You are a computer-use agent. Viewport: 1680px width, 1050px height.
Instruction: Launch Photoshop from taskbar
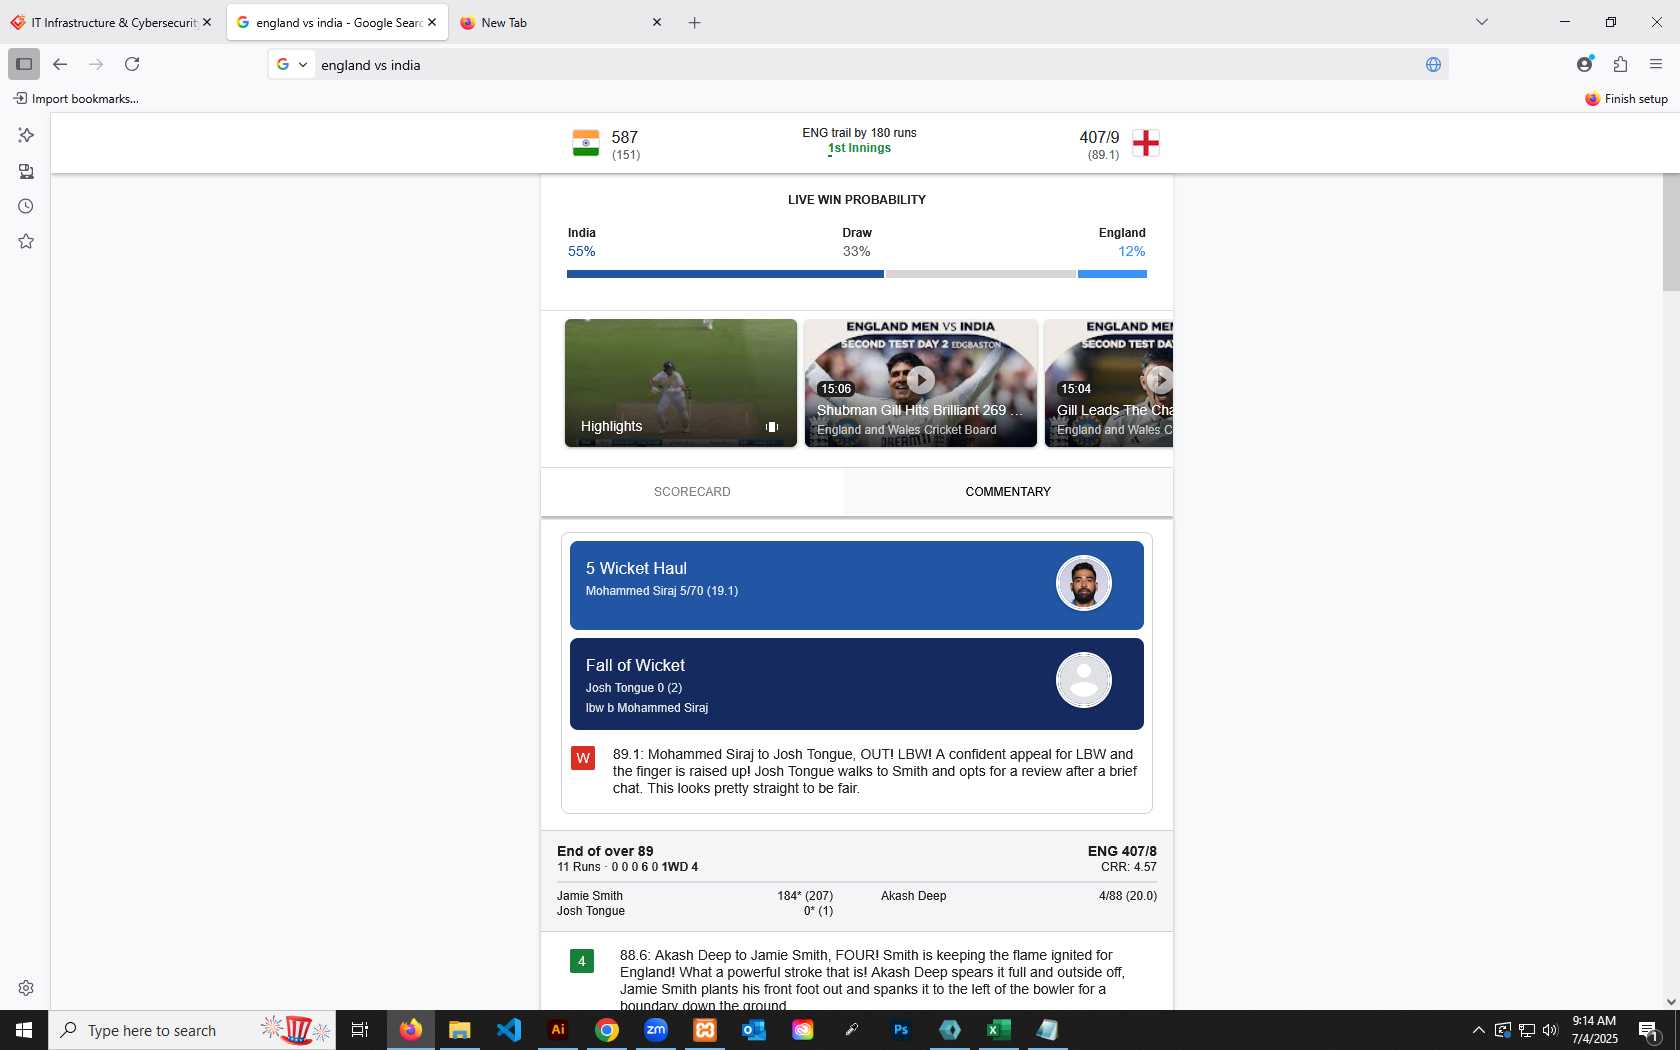point(901,1030)
